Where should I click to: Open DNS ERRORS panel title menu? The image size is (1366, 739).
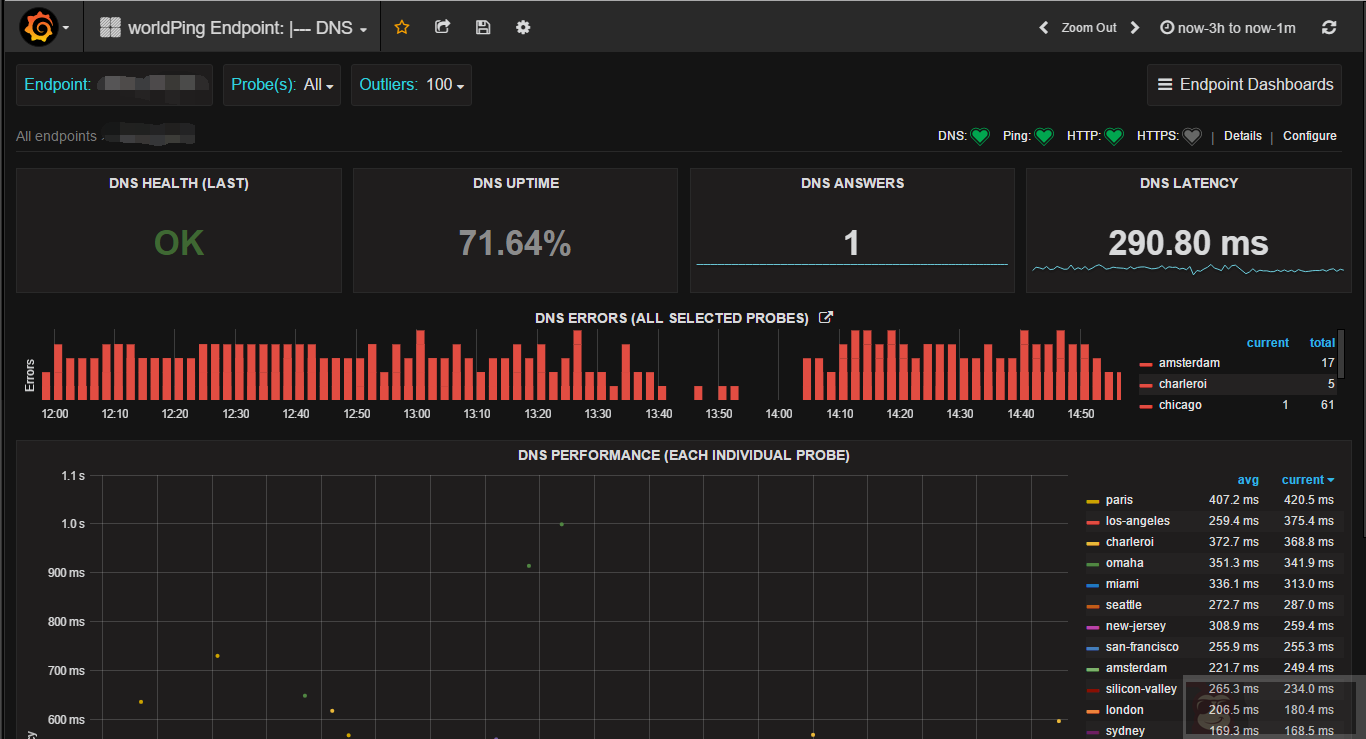coord(672,318)
